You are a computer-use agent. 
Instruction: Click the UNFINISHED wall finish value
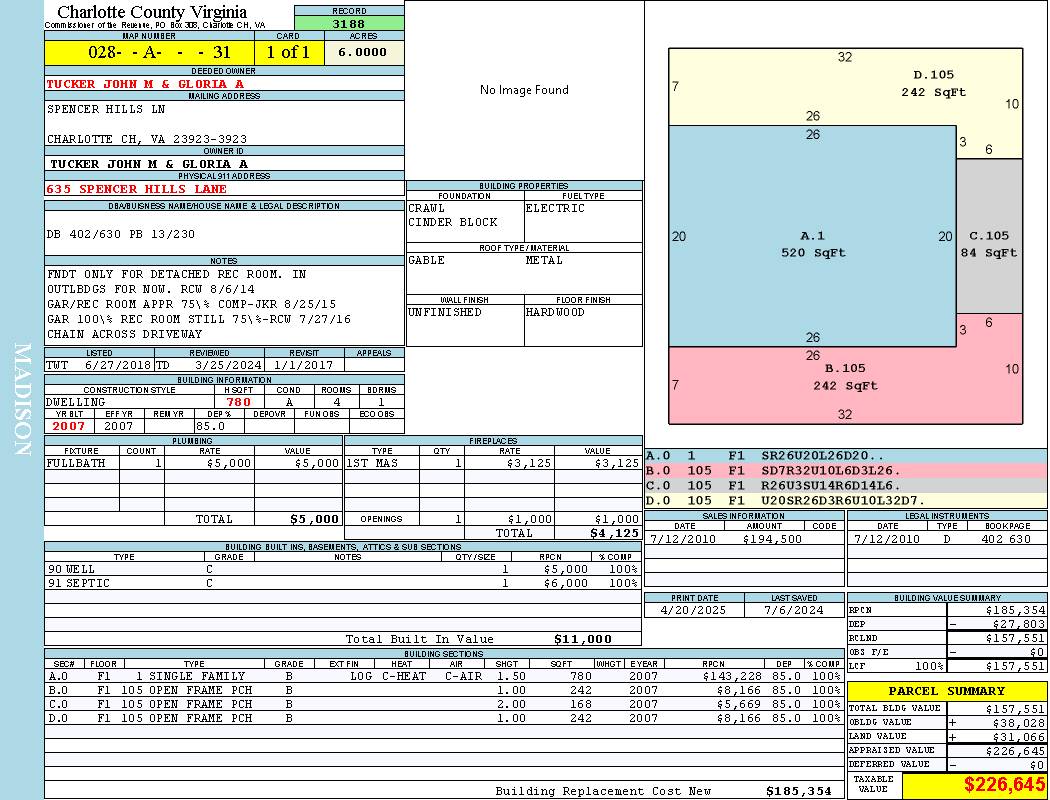445,312
